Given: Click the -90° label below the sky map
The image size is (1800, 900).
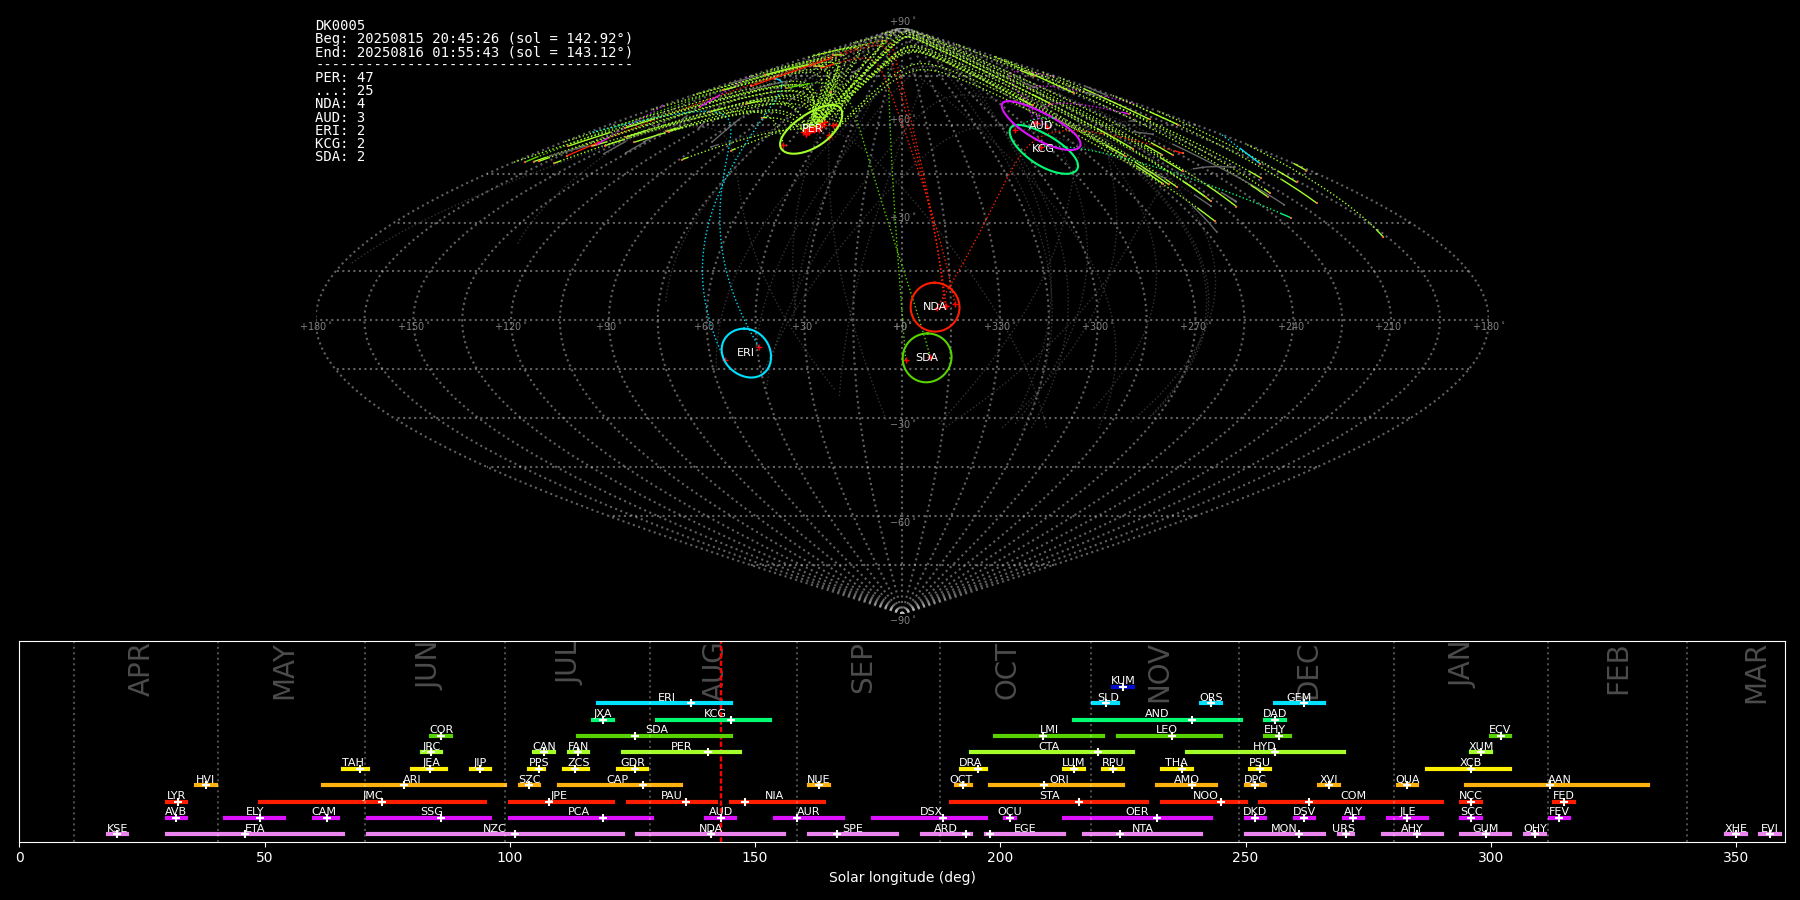Looking at the screenshot, I should point(902,620).
